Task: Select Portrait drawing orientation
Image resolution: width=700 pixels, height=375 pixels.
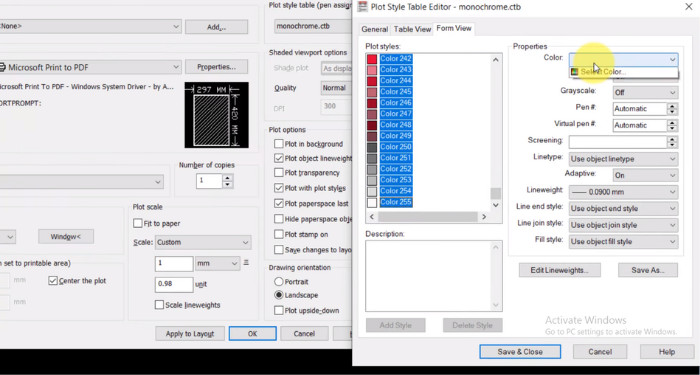Action: [x=279, y=282]
